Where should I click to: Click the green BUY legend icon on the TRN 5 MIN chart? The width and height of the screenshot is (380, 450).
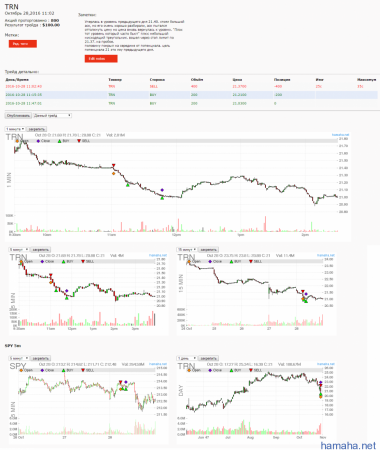pos(63,261)
